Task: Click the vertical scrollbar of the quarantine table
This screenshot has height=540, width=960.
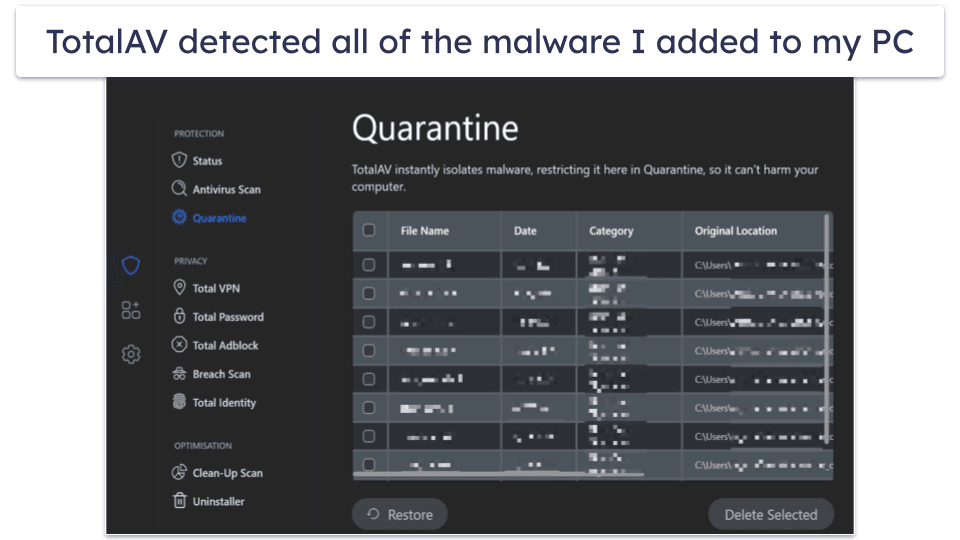Action: [829, 328]
